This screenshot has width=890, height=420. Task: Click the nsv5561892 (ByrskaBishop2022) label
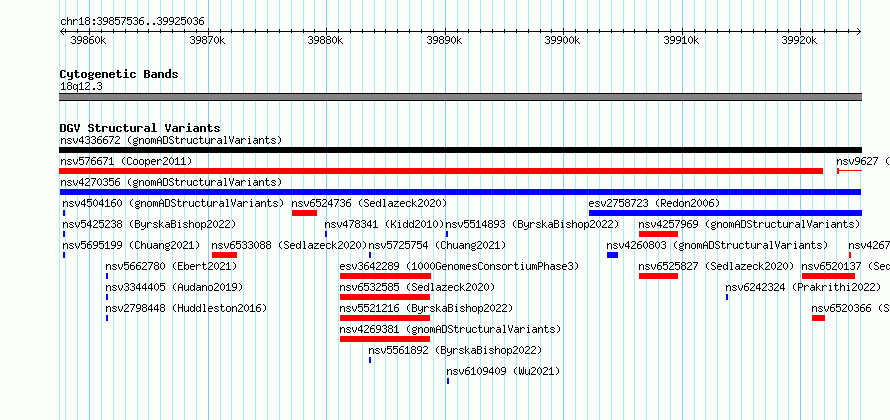(x=455, y=350)
